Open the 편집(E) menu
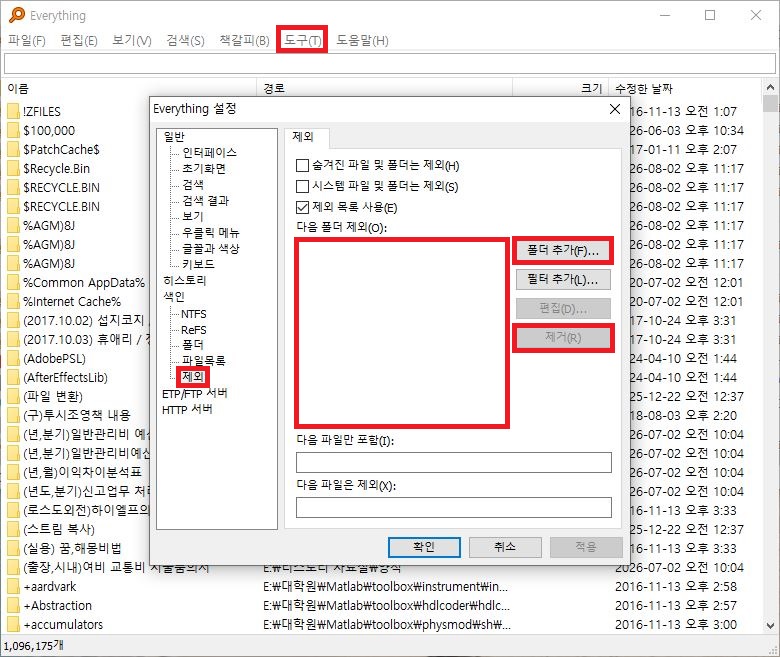The width and height of the screenshot is (780, 657). tap(79, 40)
